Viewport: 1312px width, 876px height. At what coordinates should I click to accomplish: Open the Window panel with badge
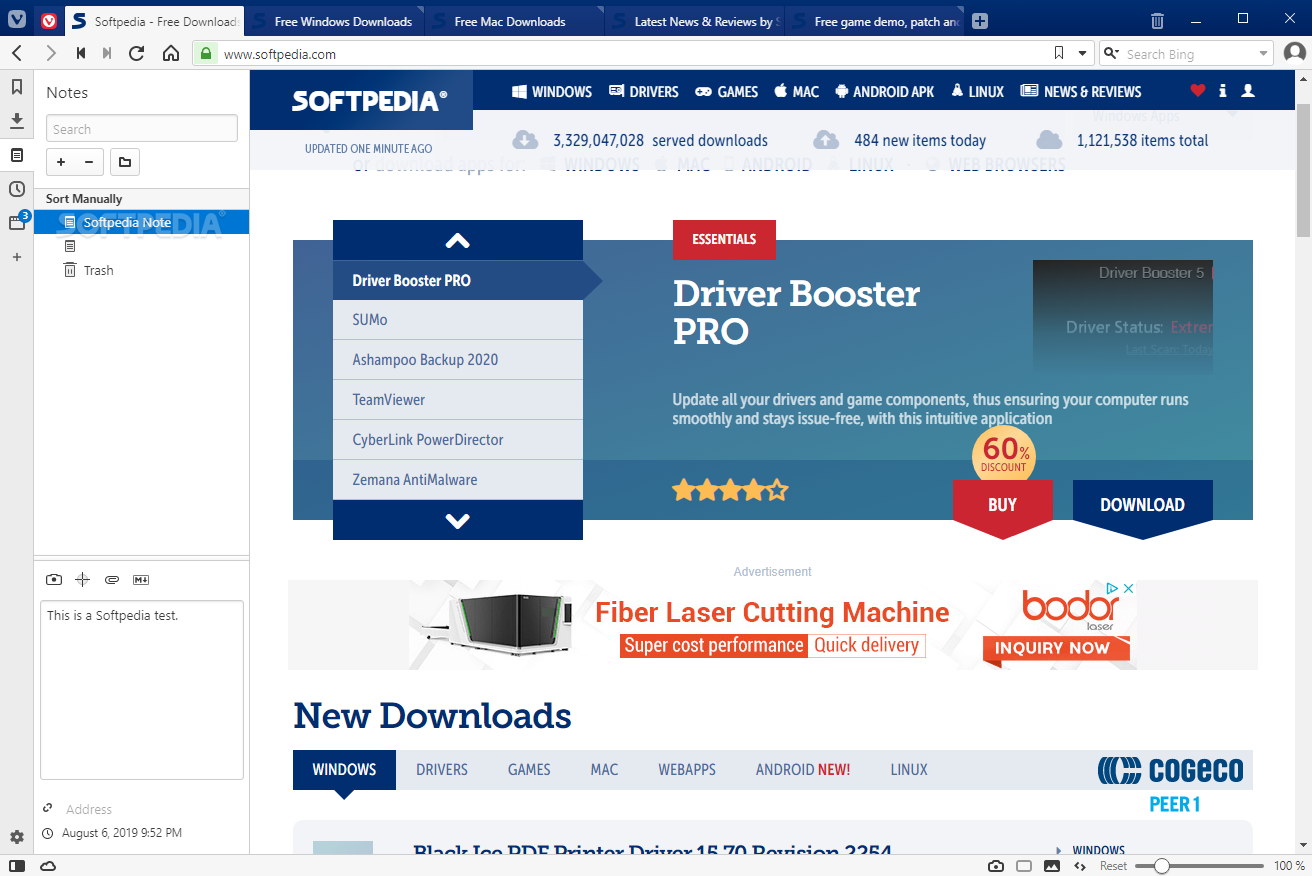[17, 222]
